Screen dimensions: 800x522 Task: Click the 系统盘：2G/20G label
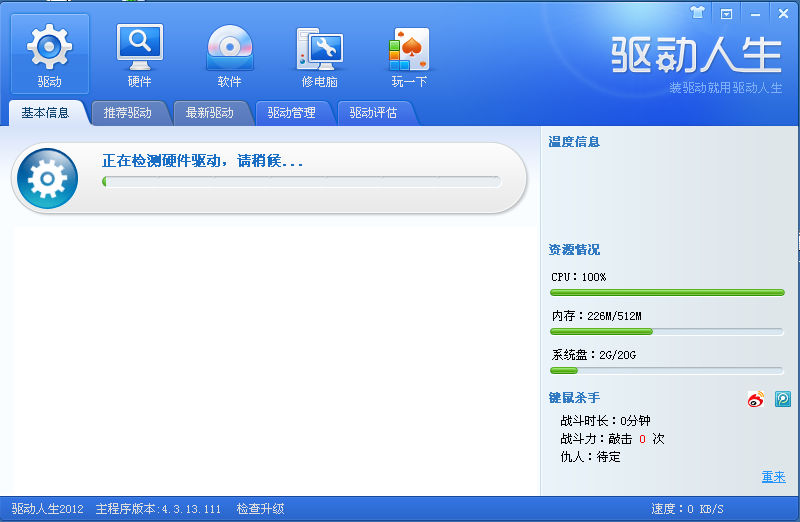pos(594,355)
